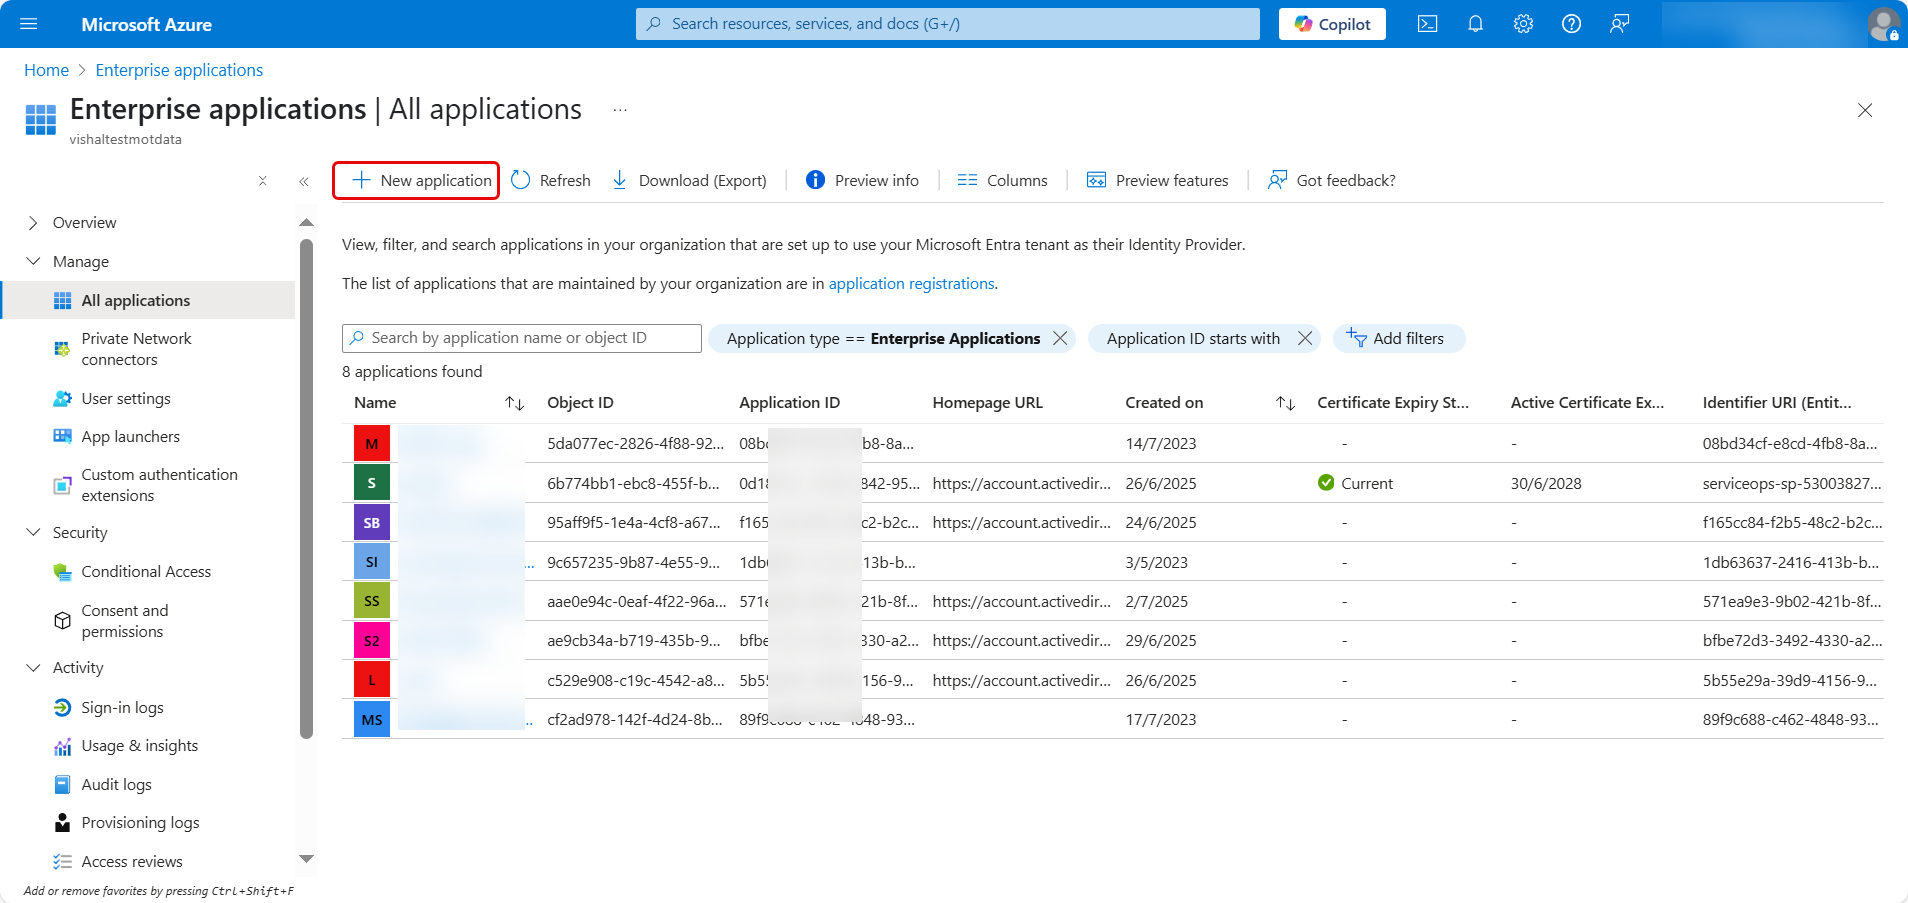Open the notifications bell
This screenshot has width=1908, height=903.
(1475, 24)
